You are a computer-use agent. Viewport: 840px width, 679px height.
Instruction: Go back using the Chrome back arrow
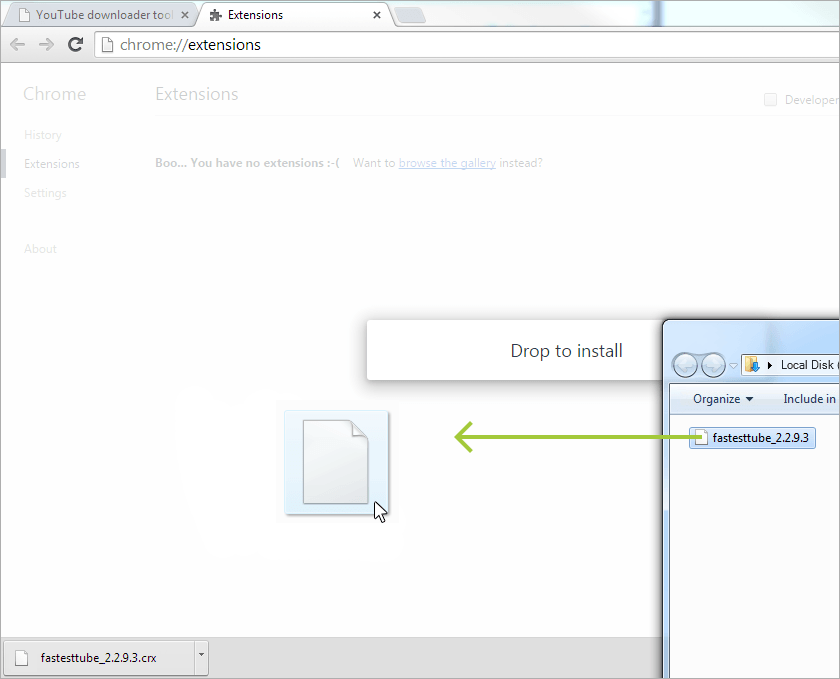(x=18, y=44)
